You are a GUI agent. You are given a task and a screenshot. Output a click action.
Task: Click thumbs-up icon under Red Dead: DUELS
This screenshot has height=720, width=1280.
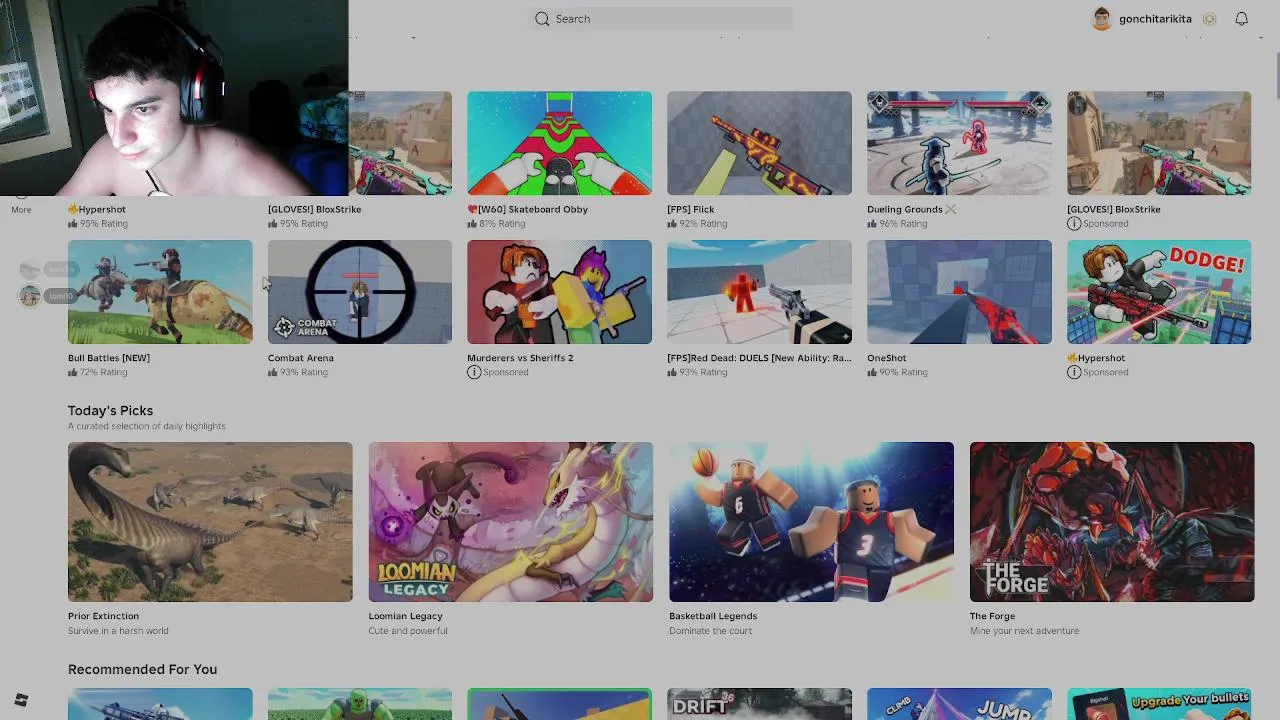(x=672, y=372)
